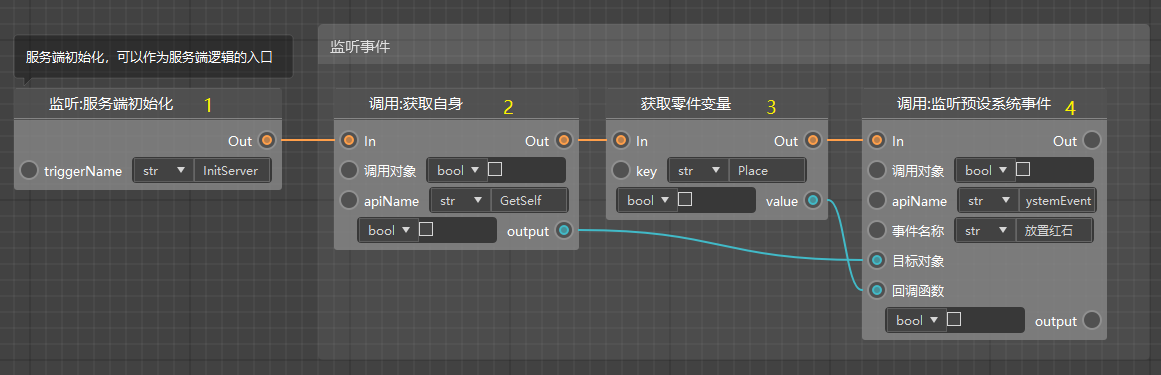
Task: Click the key port on 获取零件变量 node
Action: (622, 170)
